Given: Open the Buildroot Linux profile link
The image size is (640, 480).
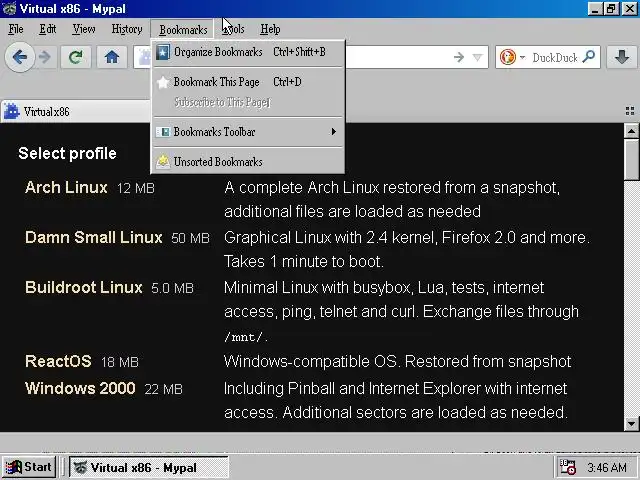Looking at the screenshot, I should (84, 287).
